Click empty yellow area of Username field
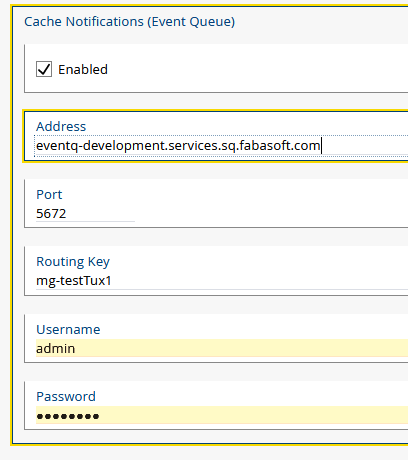 (240, 348)
